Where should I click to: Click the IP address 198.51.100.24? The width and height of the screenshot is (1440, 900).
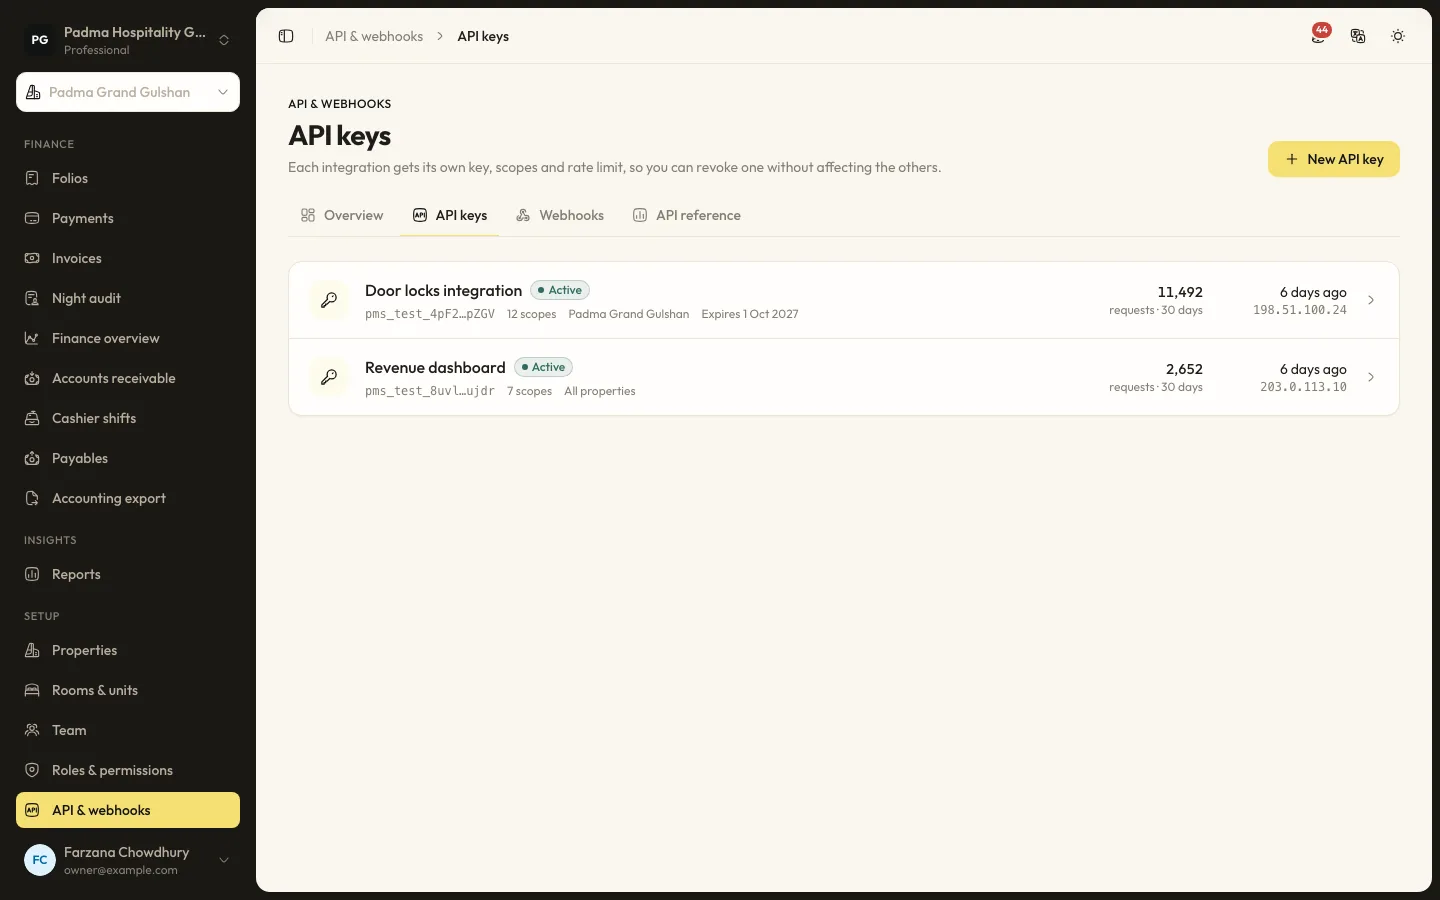point(1300,310)
